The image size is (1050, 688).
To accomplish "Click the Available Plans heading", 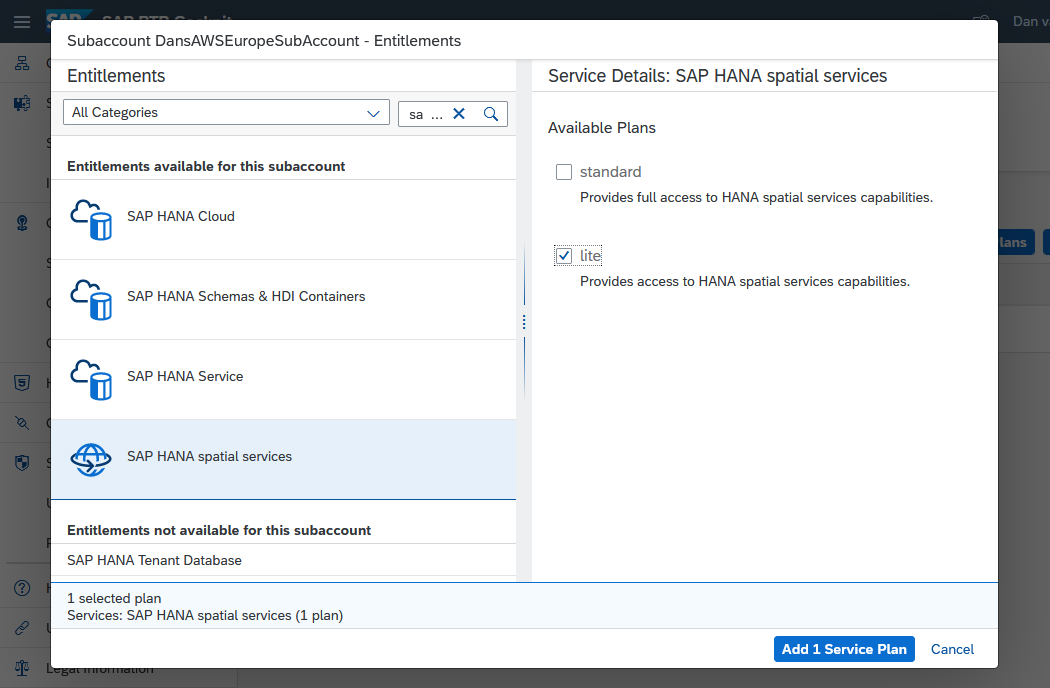I will coord(601,128).
